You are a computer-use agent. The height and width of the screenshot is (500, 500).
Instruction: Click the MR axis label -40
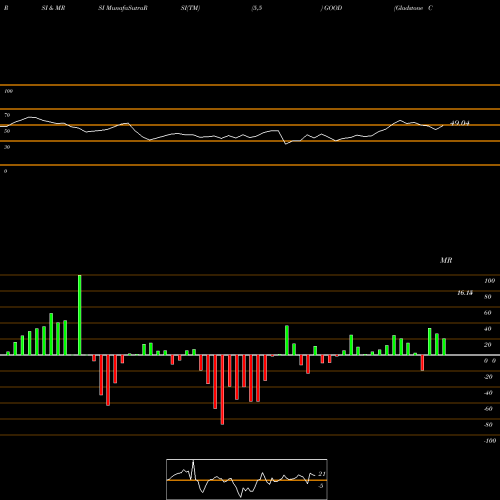(x=488, y=393)
